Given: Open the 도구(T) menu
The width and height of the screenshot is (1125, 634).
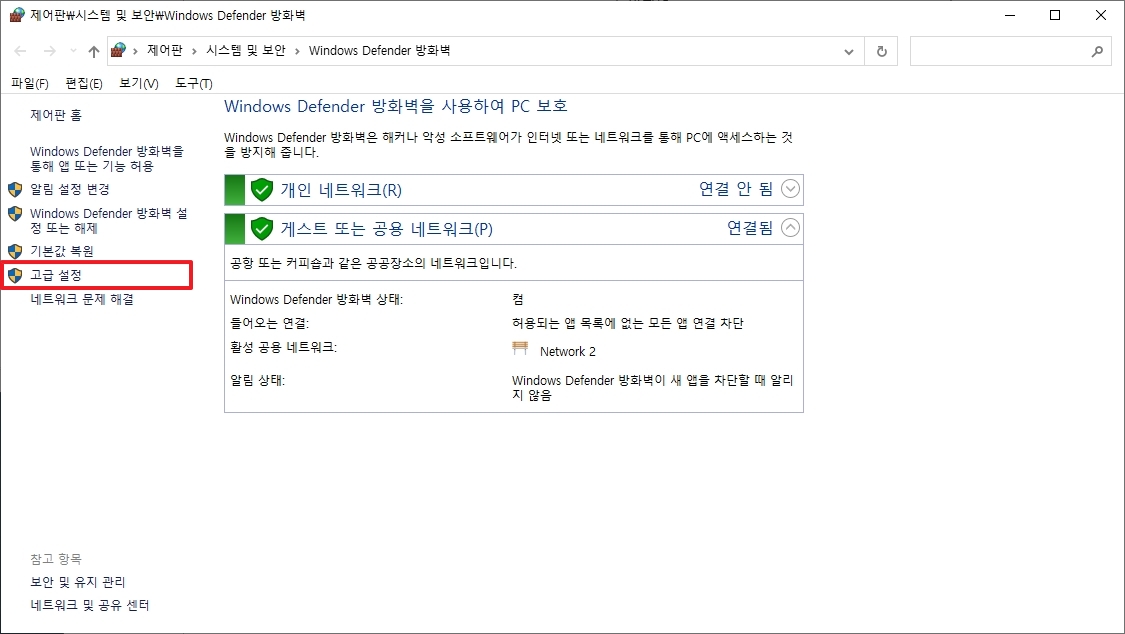Looking at the screenshot, I should tap(194, 83).
